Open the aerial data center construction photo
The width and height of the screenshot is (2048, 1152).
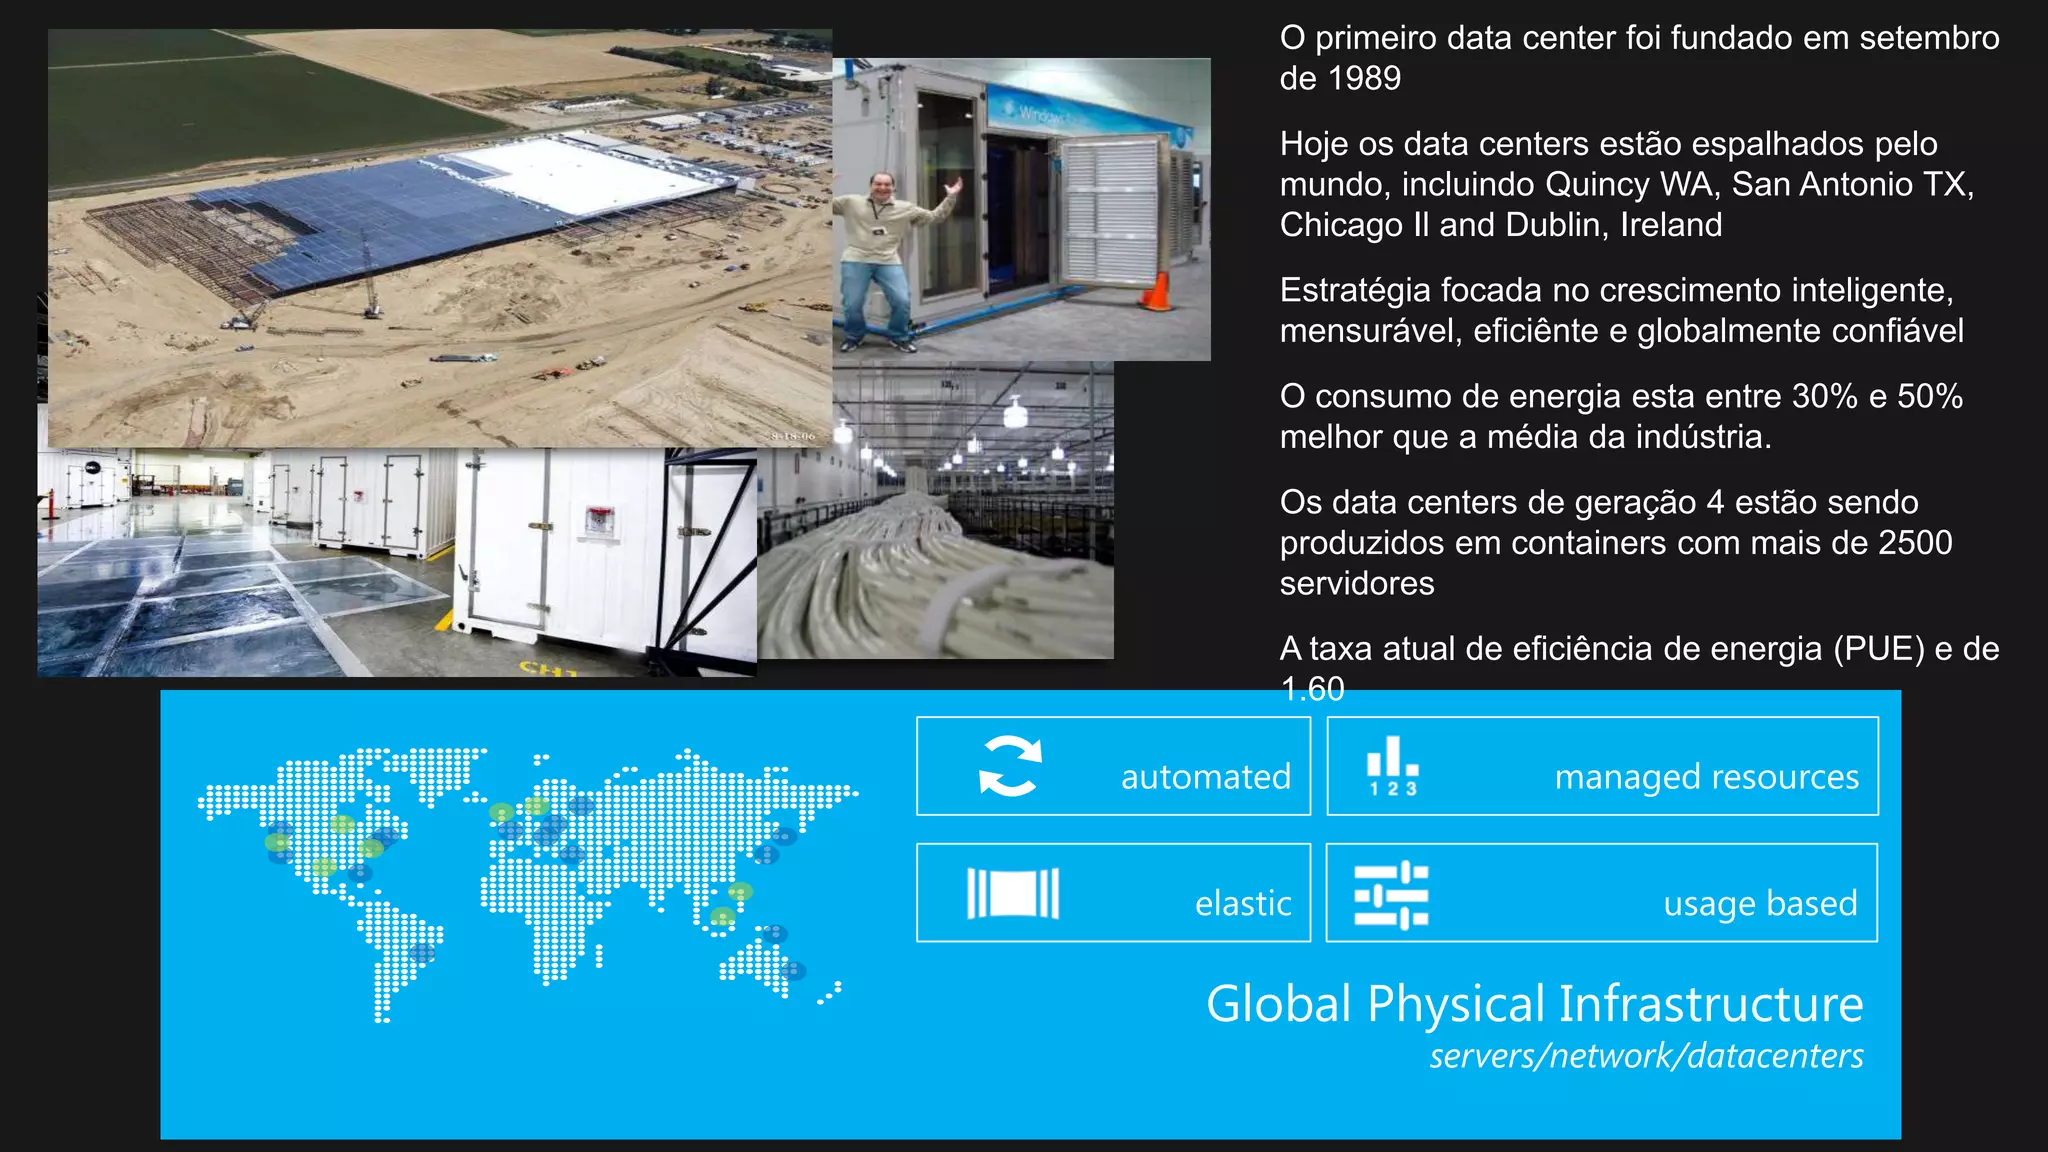pos(440,238)
